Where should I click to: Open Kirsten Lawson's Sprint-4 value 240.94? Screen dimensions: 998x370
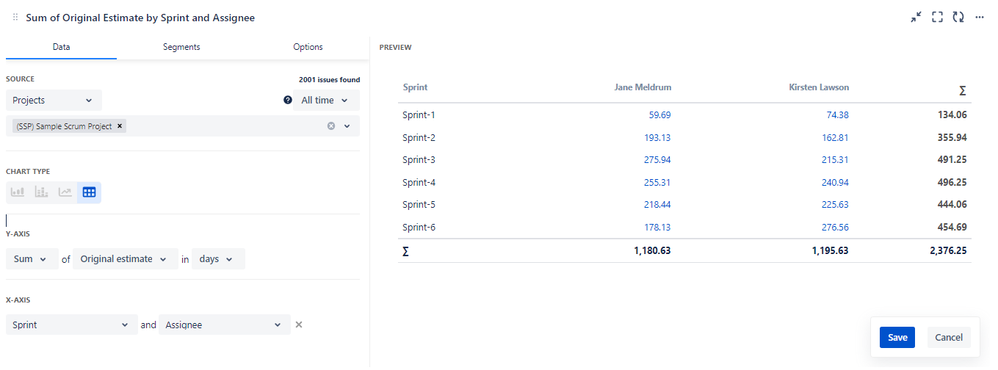(835, 182)
